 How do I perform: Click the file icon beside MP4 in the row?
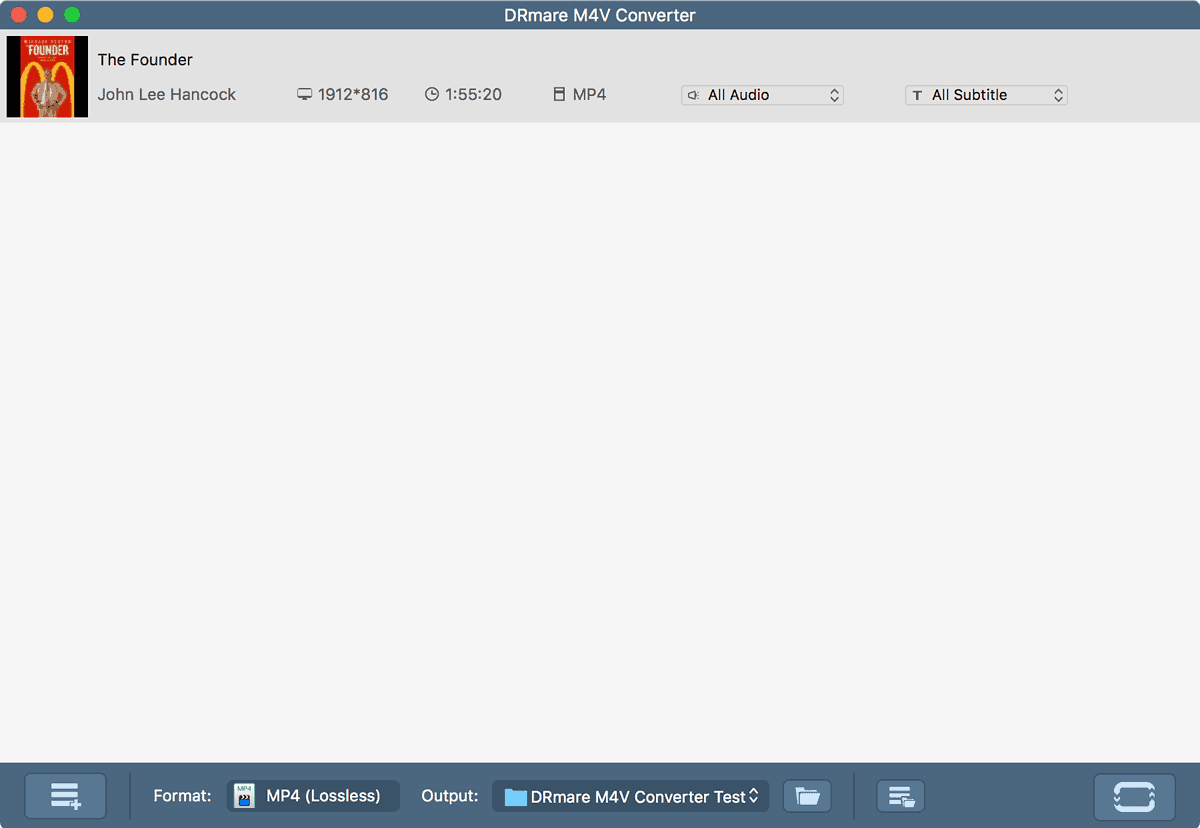[559, 95]
